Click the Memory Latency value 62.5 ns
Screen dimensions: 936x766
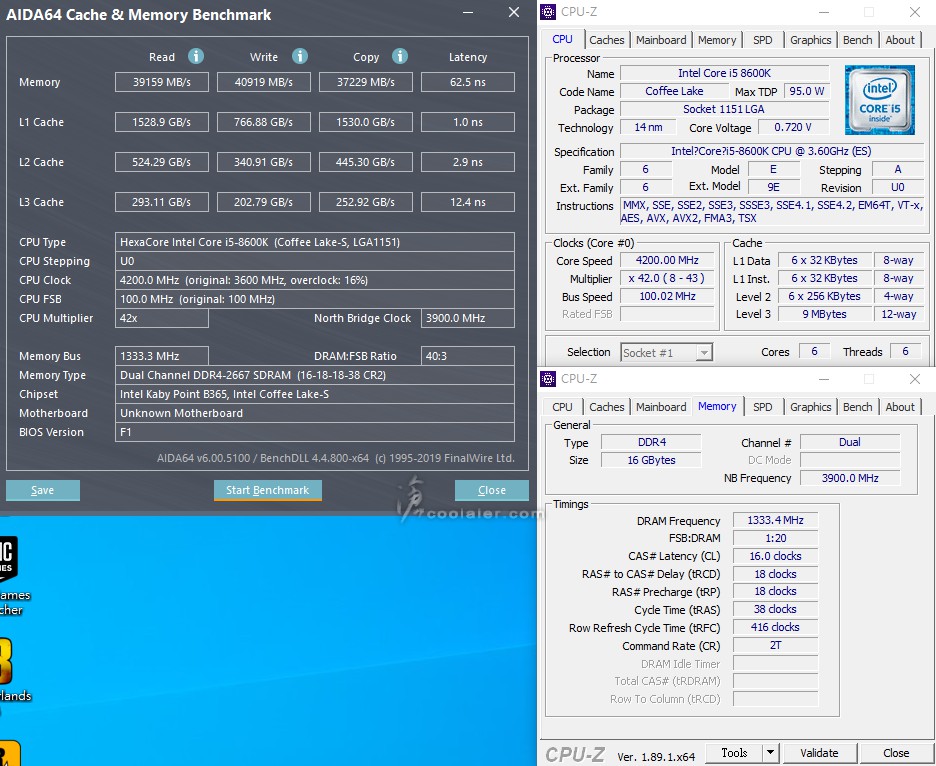pos(468,82)
